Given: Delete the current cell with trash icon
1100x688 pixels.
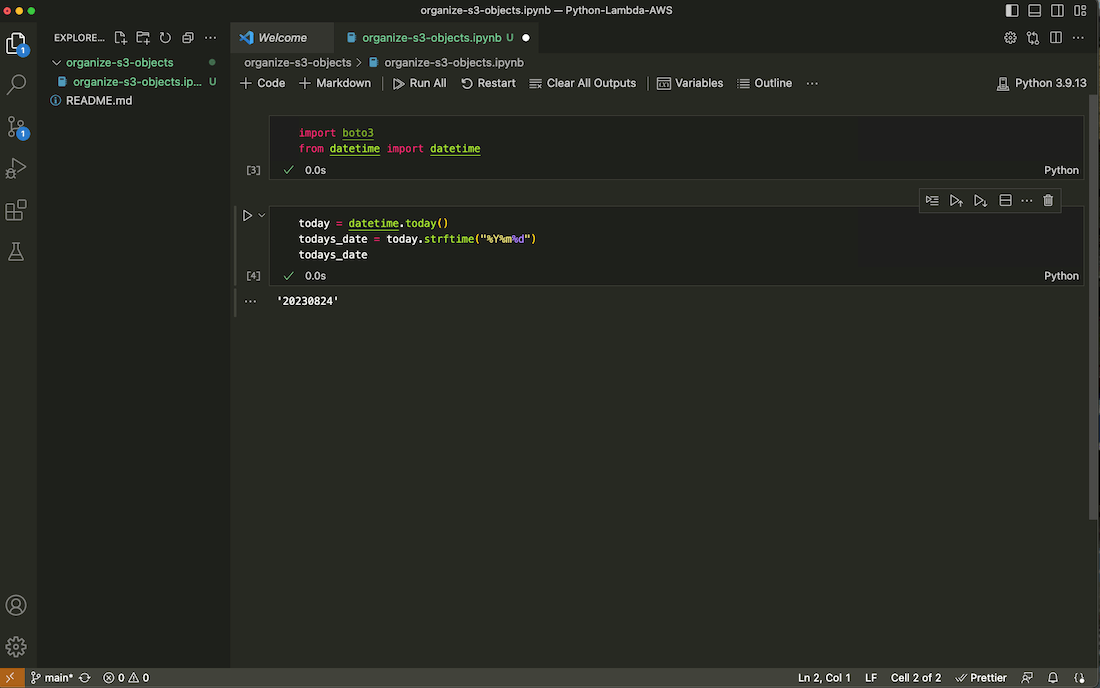Looking at the screenshot, I should [x=1048, y=201].
